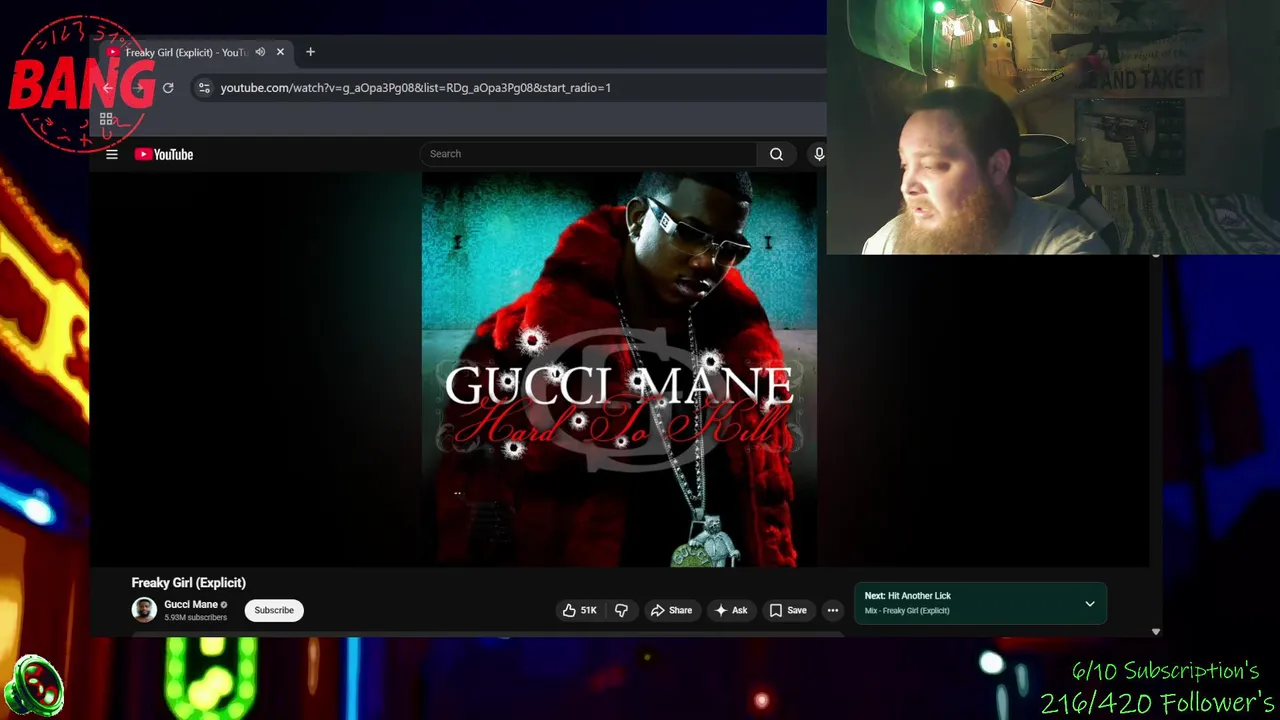Viewport: 1280px width, 720px height.
Task: Click the 5.93M subscribers text
Action: [195, 618]
